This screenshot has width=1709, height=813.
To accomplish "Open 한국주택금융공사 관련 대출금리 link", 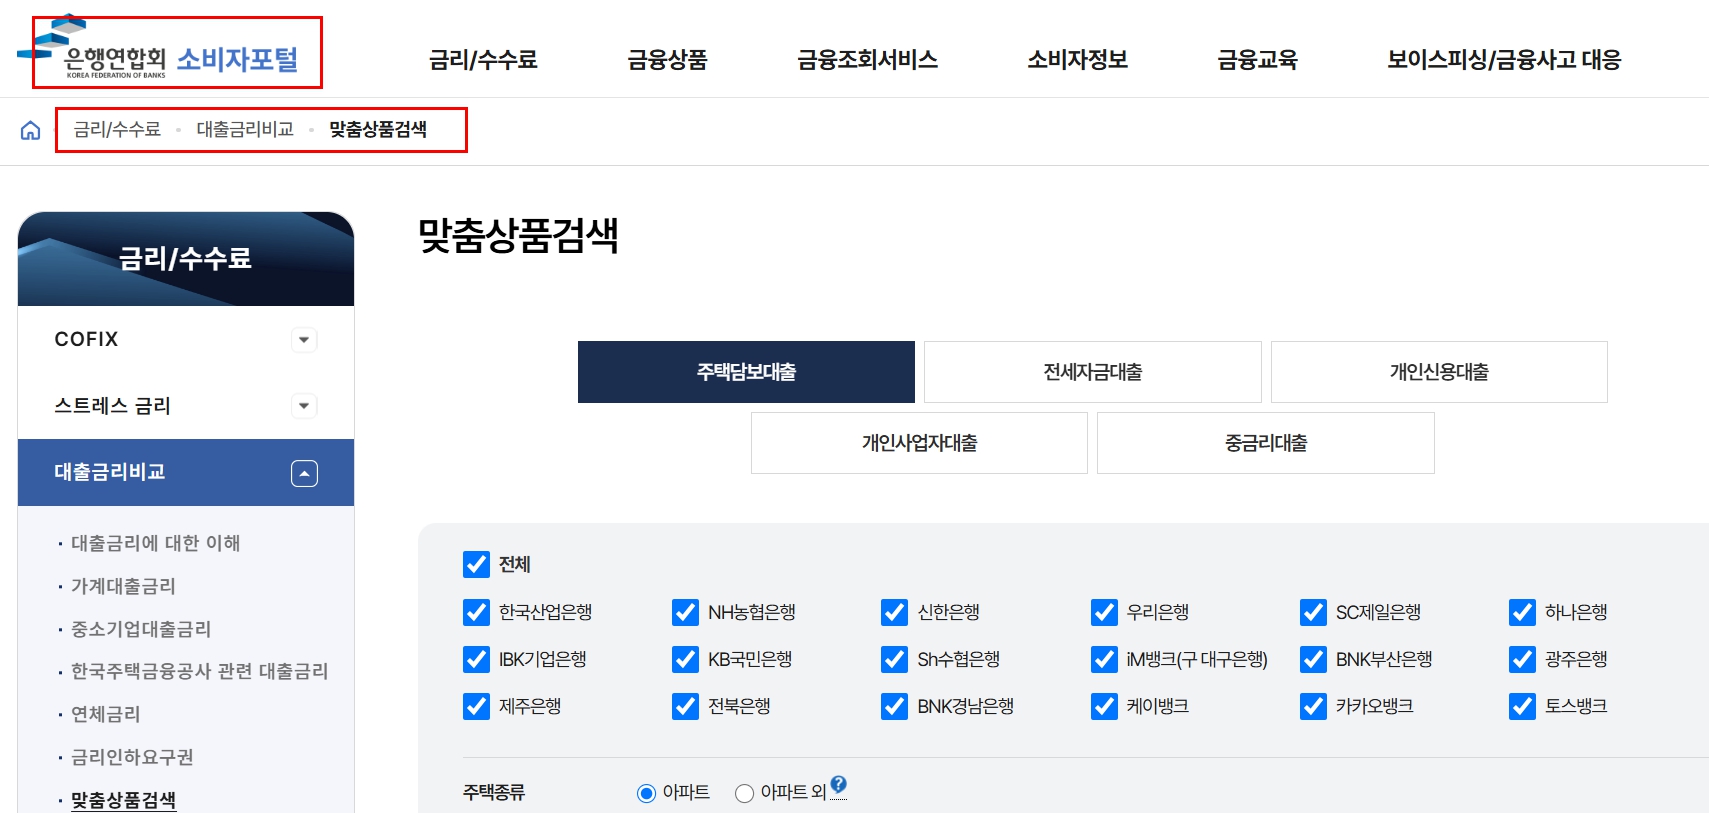I will coord(199,671).
